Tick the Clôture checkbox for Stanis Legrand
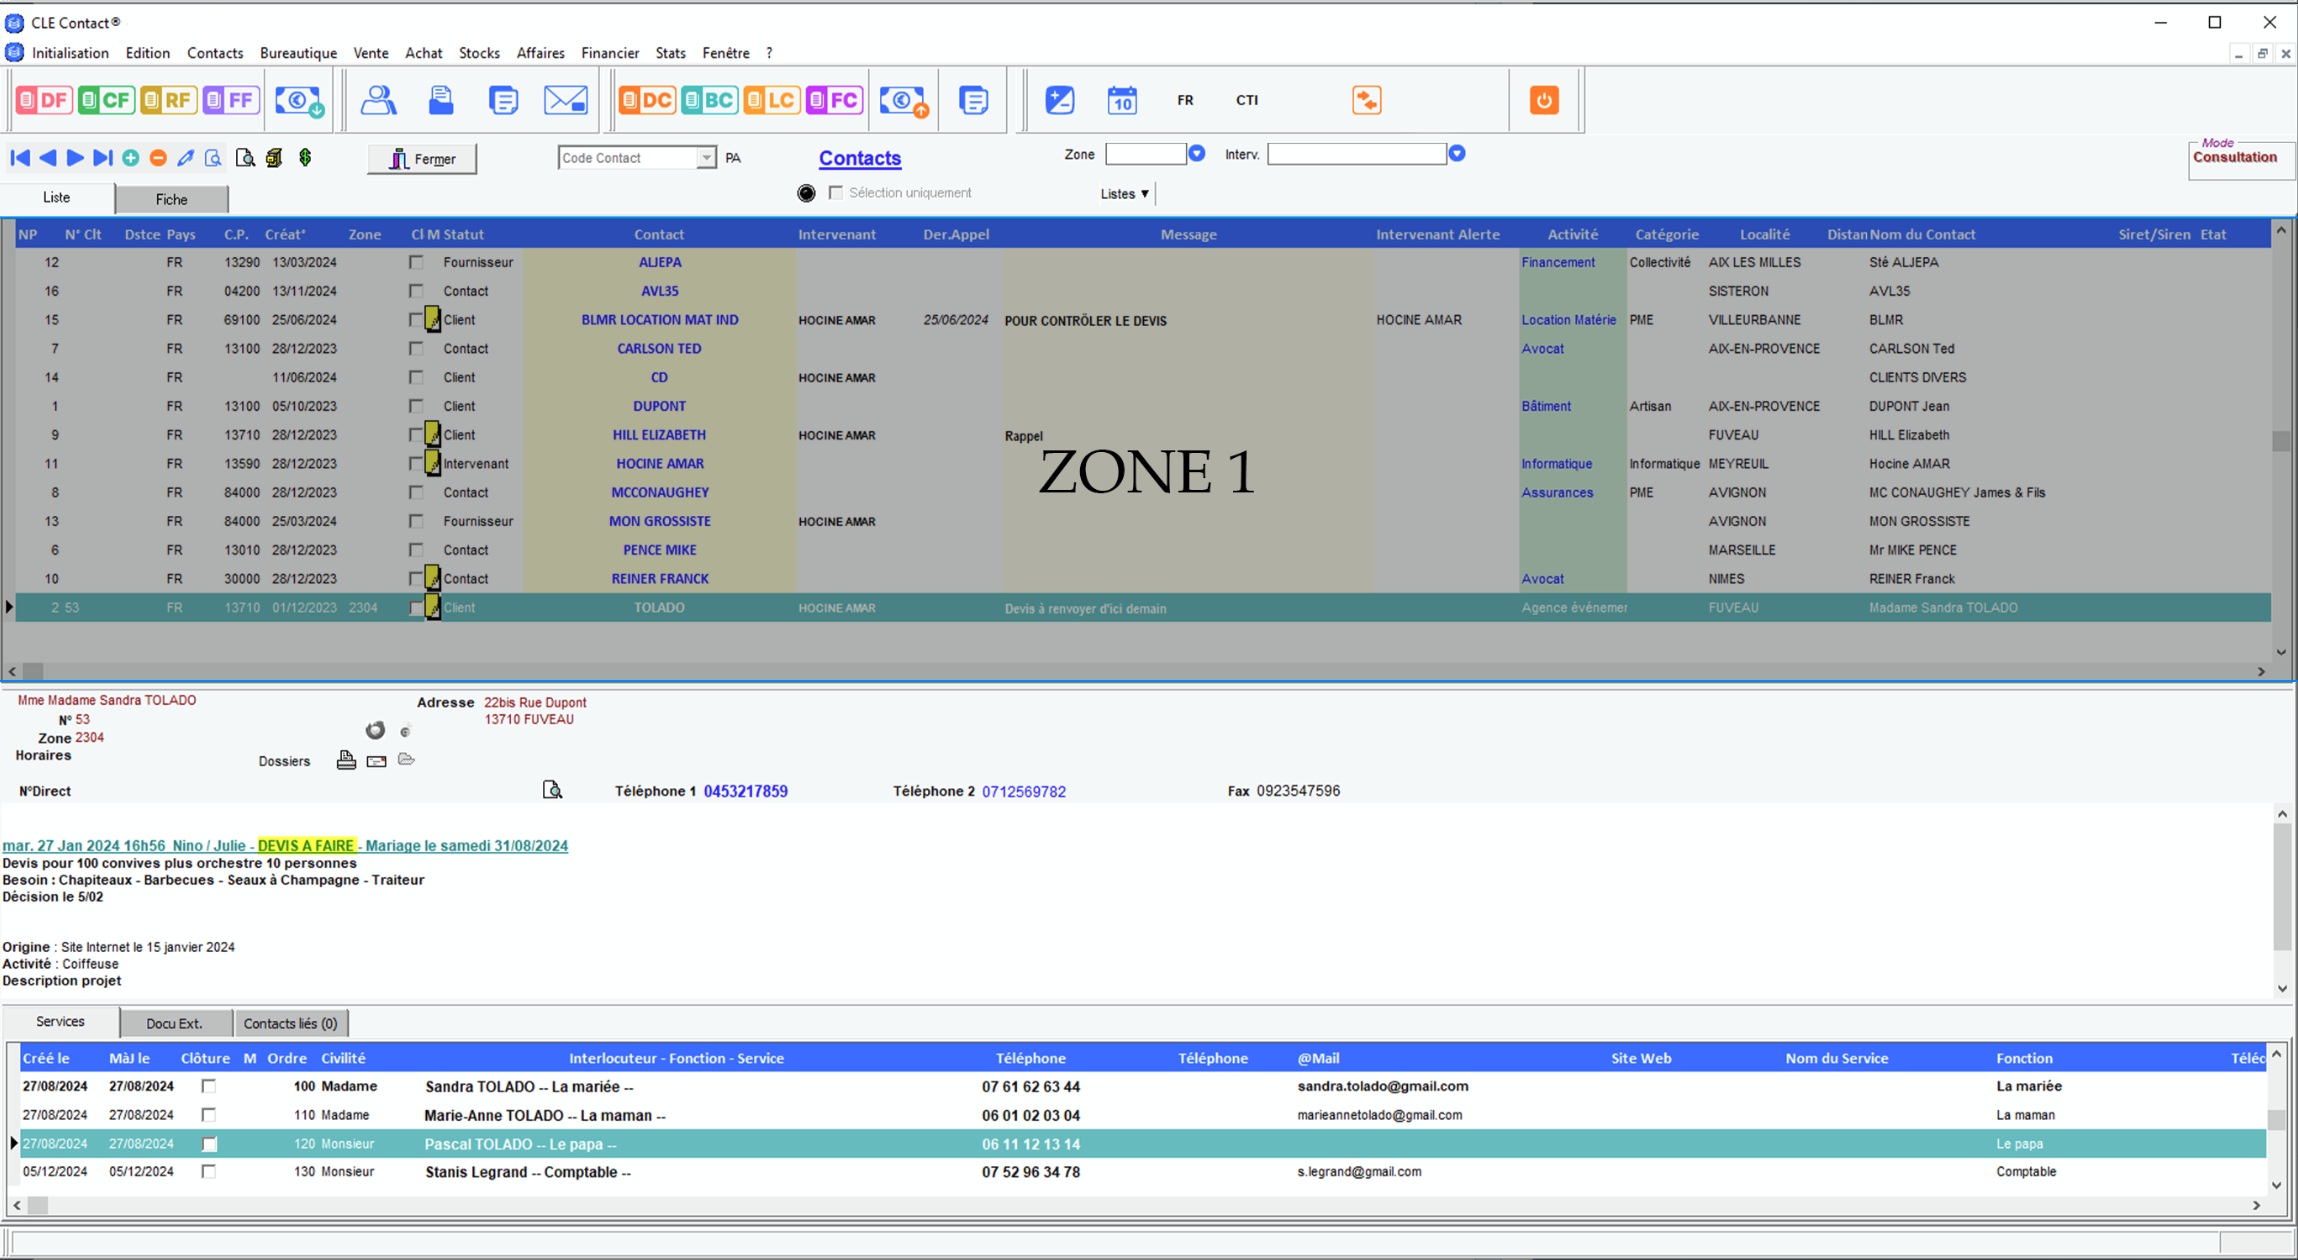Viewport: 2298px width, 1260px height. coord(209,1172)
